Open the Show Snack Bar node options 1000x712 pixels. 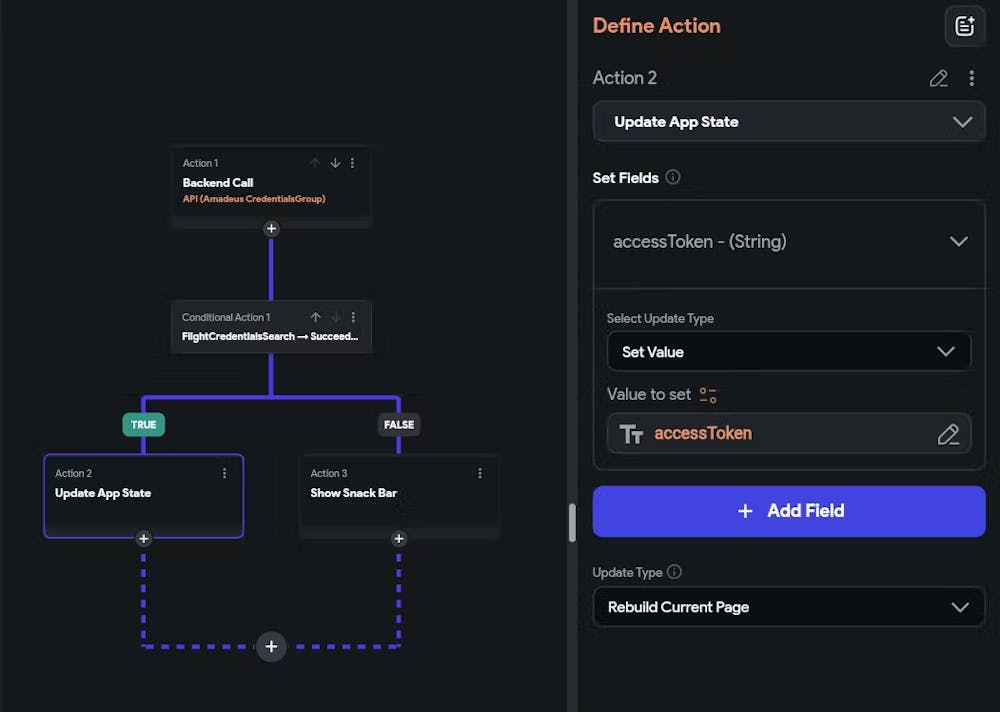point(480,473)
